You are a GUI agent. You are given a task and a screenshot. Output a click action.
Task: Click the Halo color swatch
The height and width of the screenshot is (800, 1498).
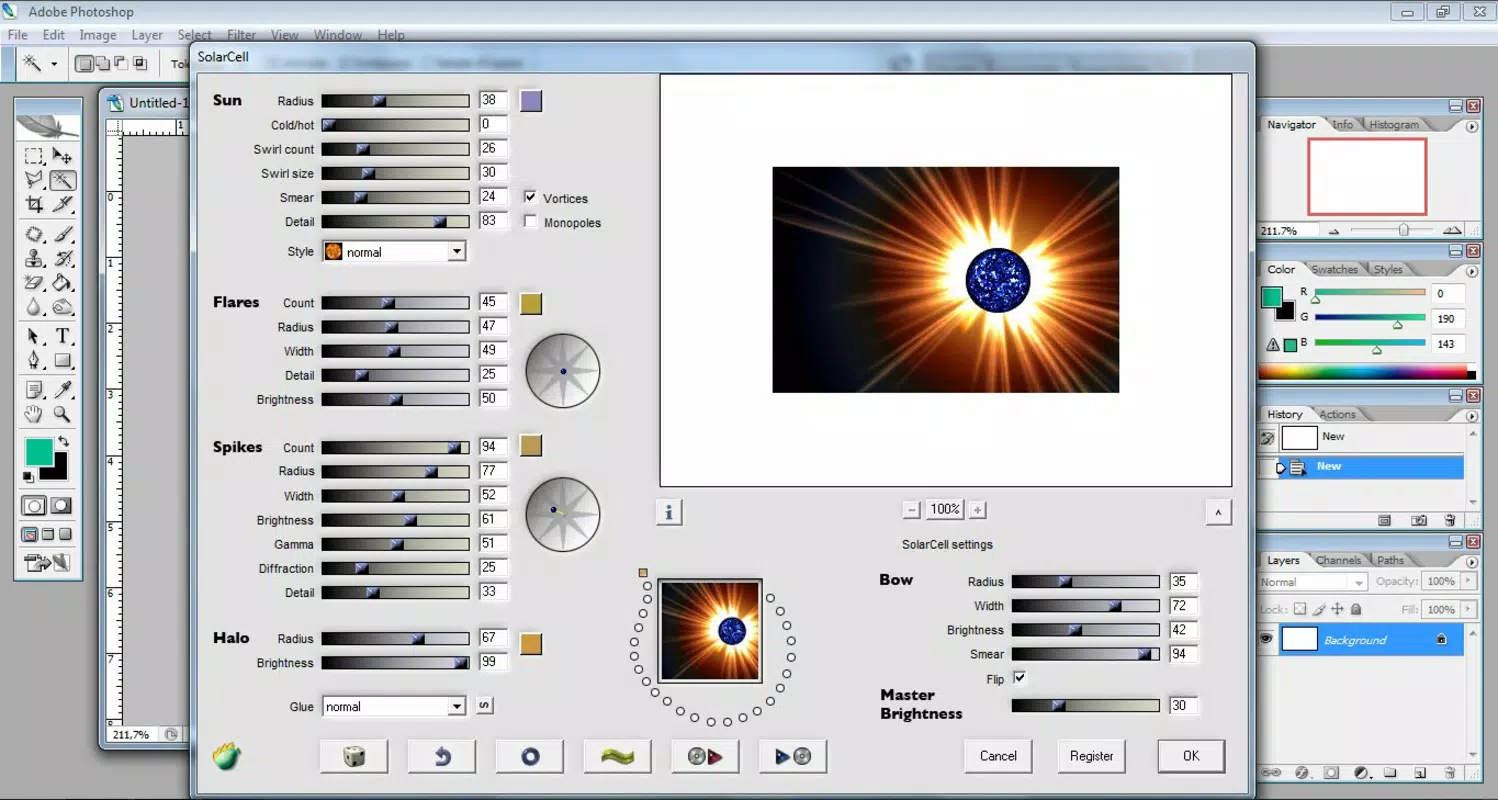(x=531, y=643)
